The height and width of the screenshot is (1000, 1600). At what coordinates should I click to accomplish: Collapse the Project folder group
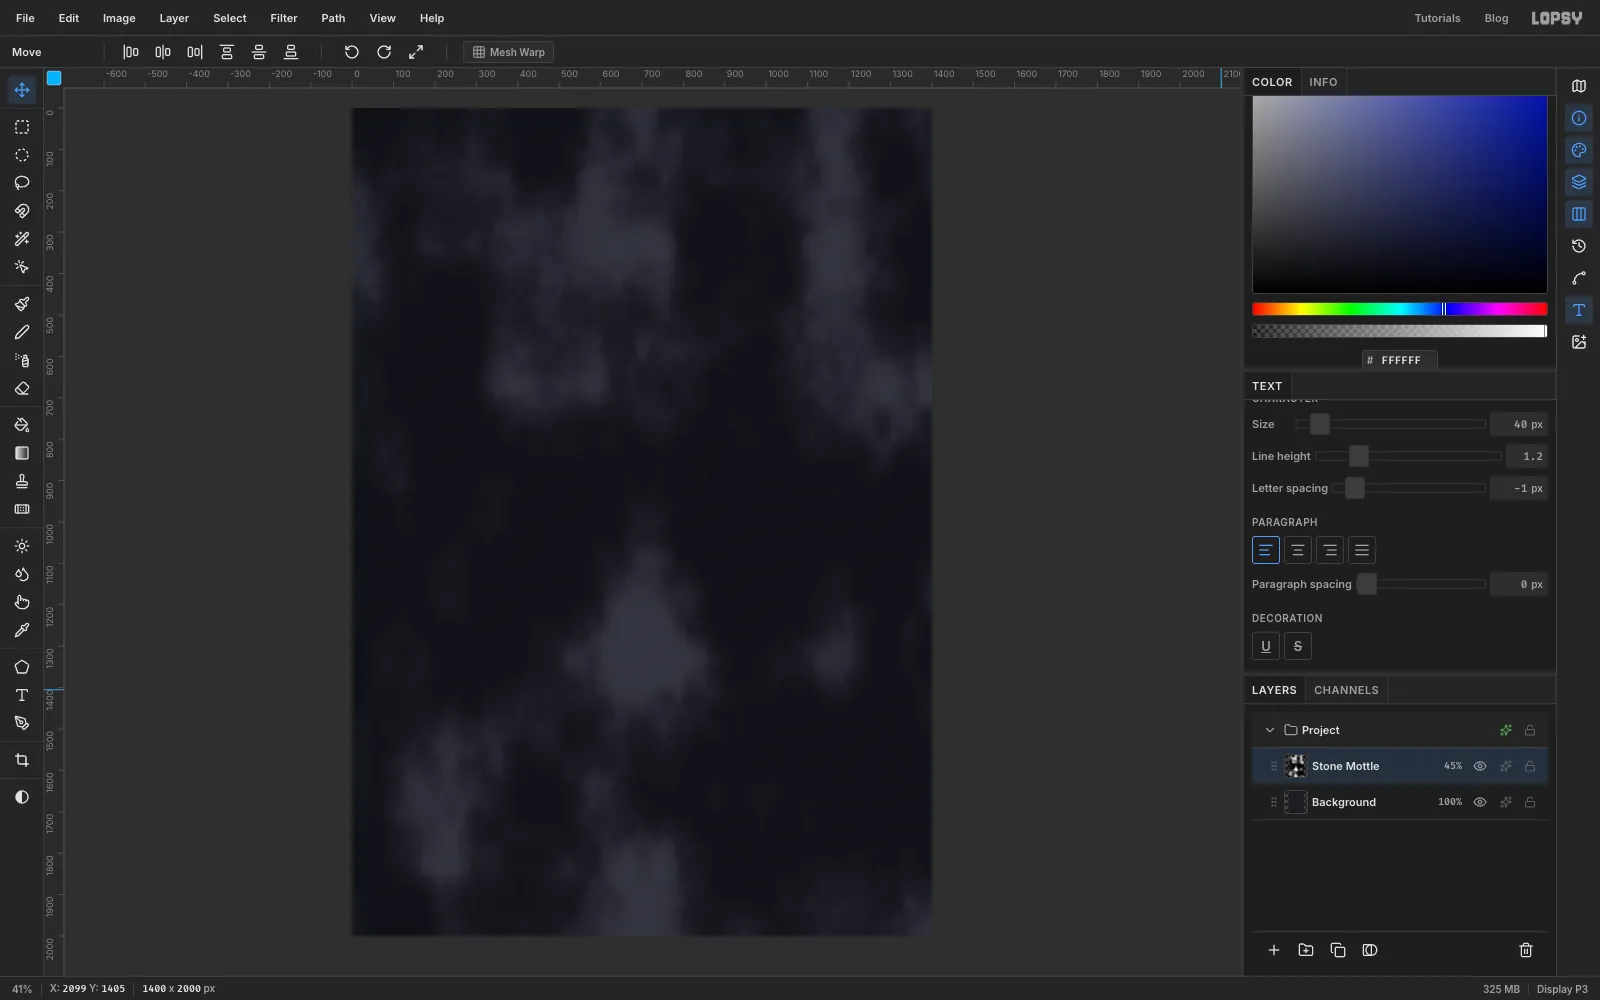pos(1269,730)
